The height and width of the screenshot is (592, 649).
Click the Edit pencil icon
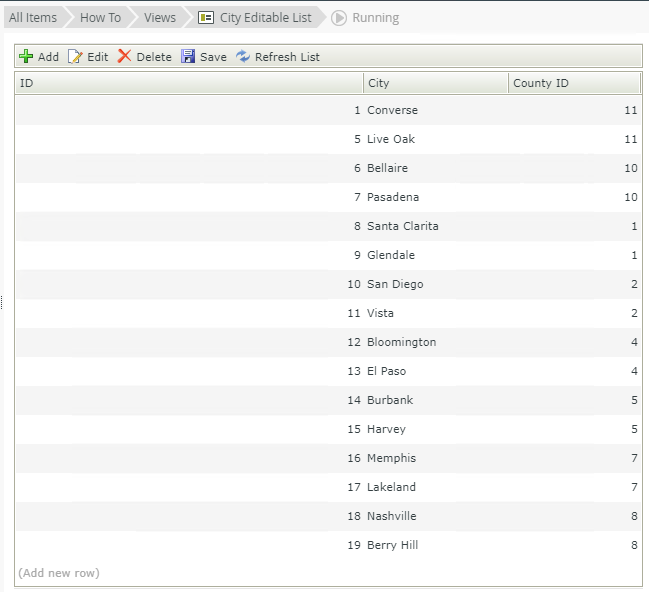[x=75, y=56]
